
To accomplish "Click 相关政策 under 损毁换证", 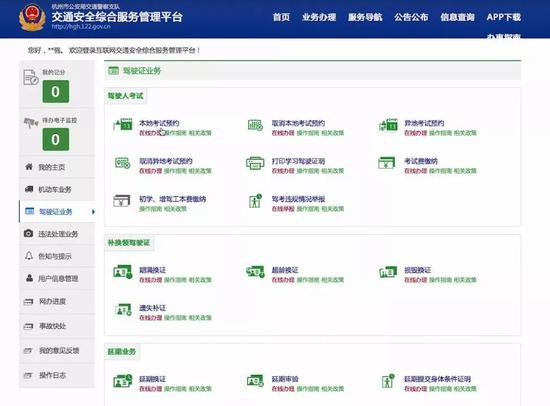I will click(465, 280).
